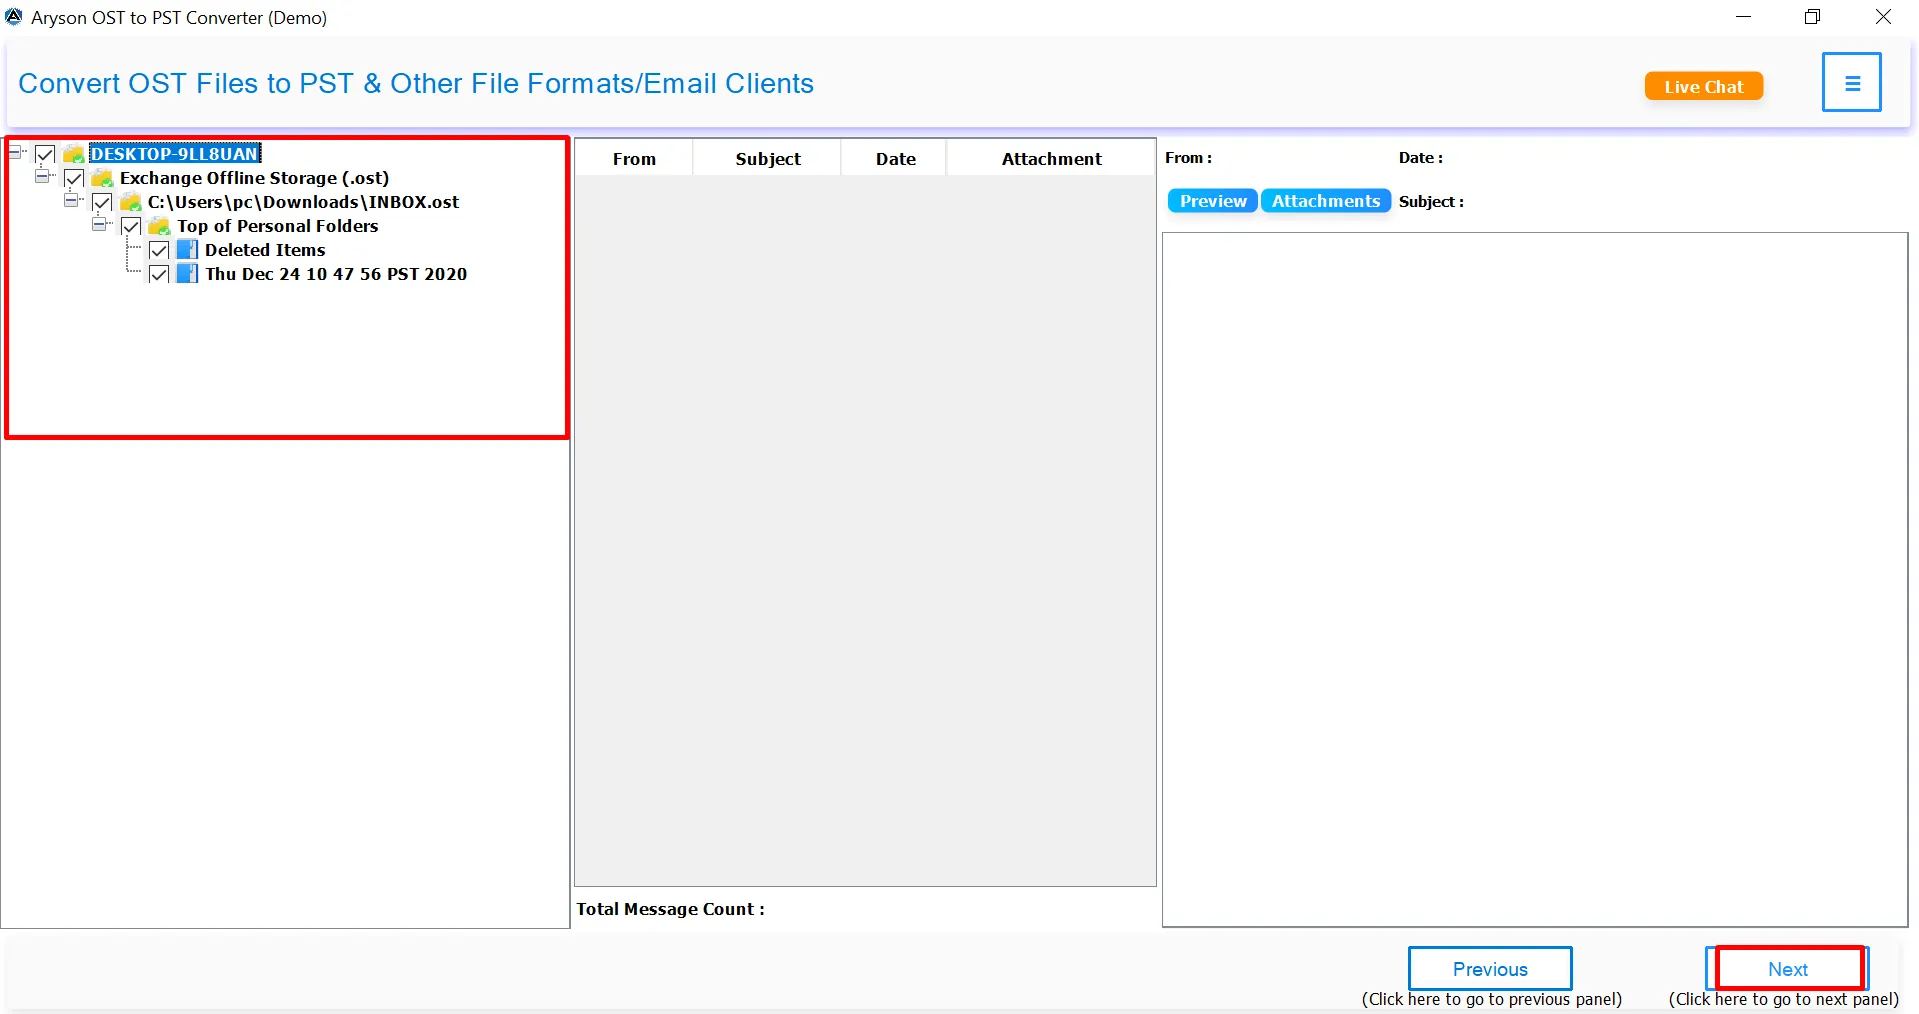Click the Aryson app logo in title bar
This screenshot has width=1919, height=1014.
coord(14,17)
